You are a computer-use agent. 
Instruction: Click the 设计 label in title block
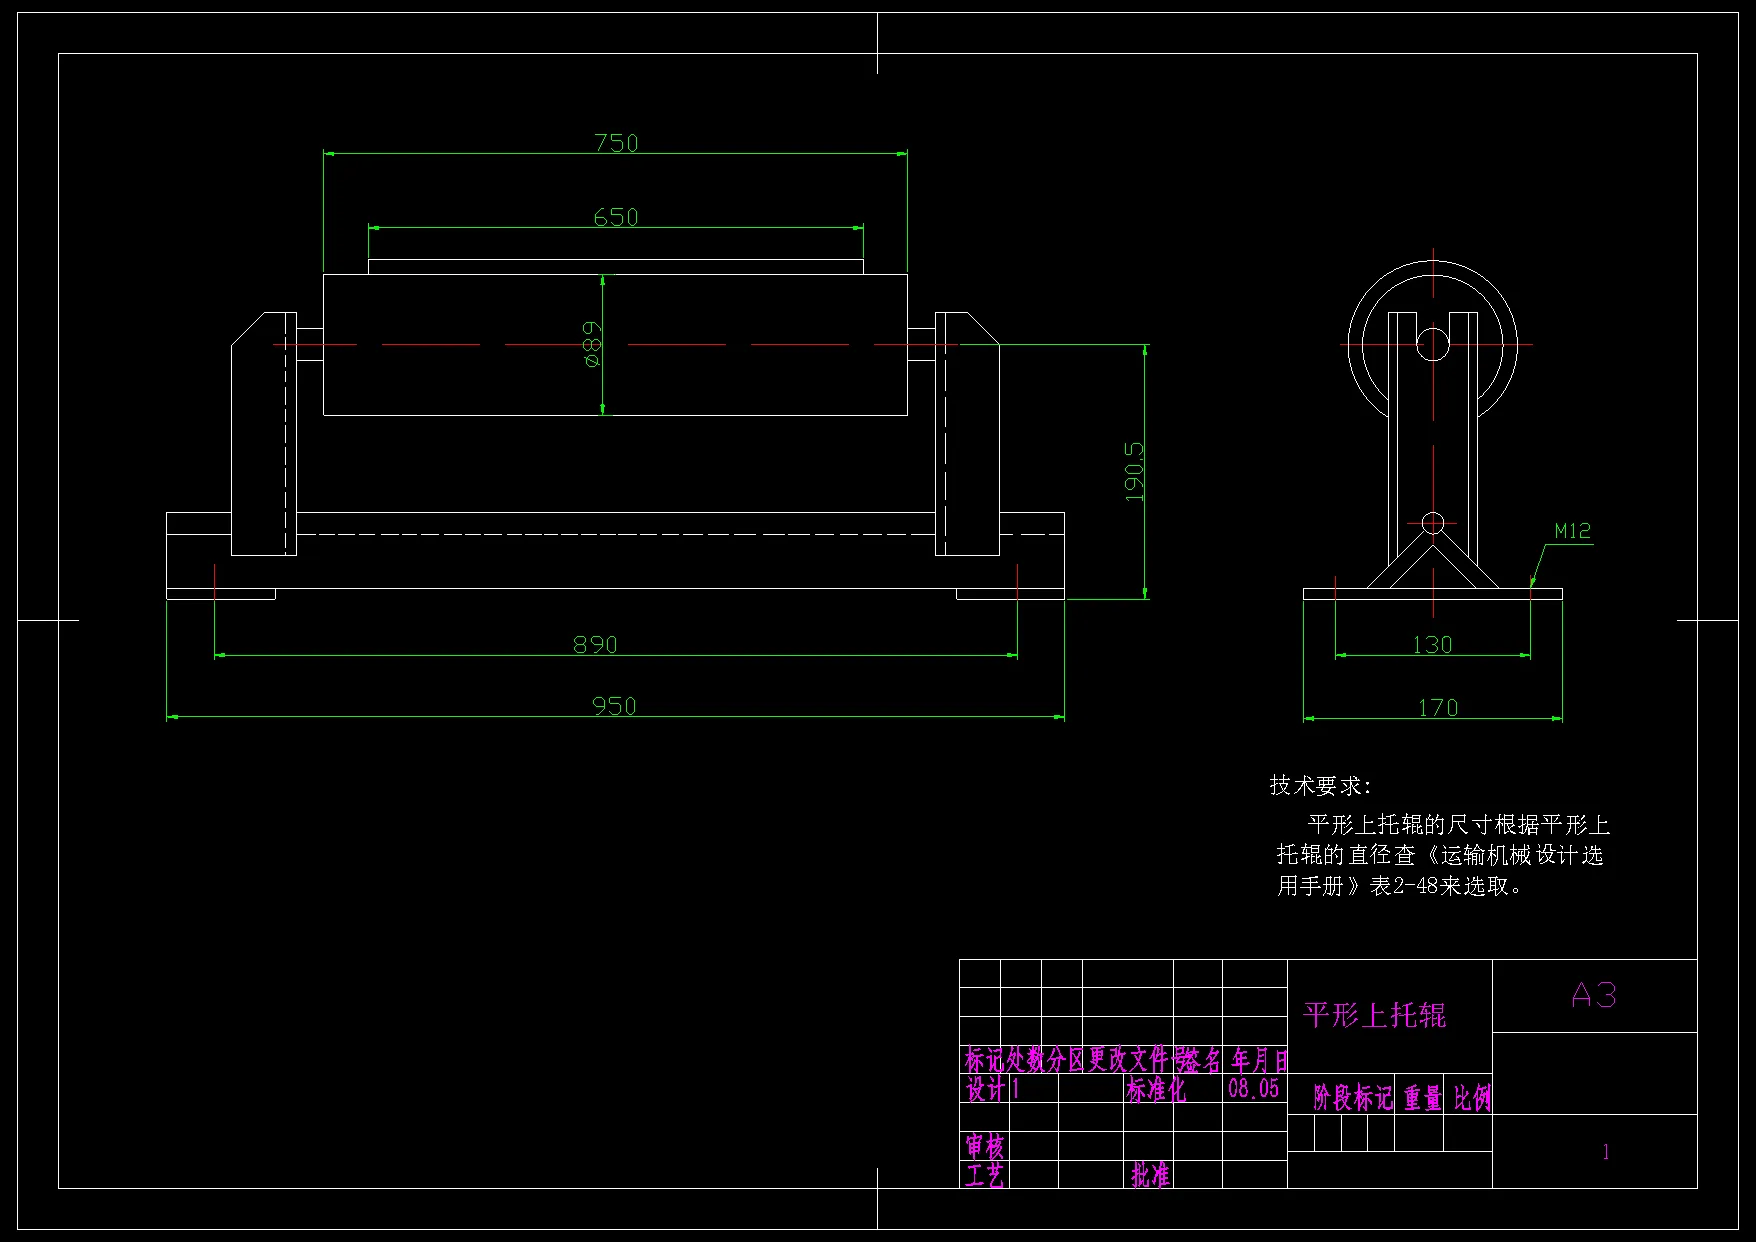pyautogui.click(x=985, y=1089)
